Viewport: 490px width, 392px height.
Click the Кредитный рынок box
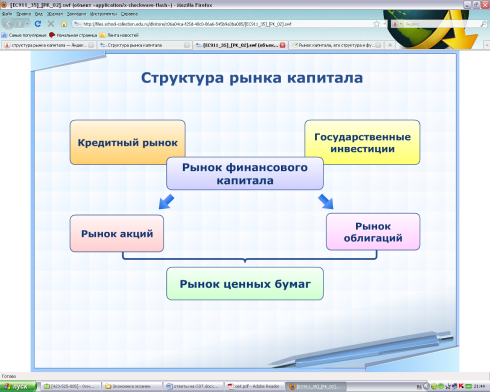pos(128,142)
